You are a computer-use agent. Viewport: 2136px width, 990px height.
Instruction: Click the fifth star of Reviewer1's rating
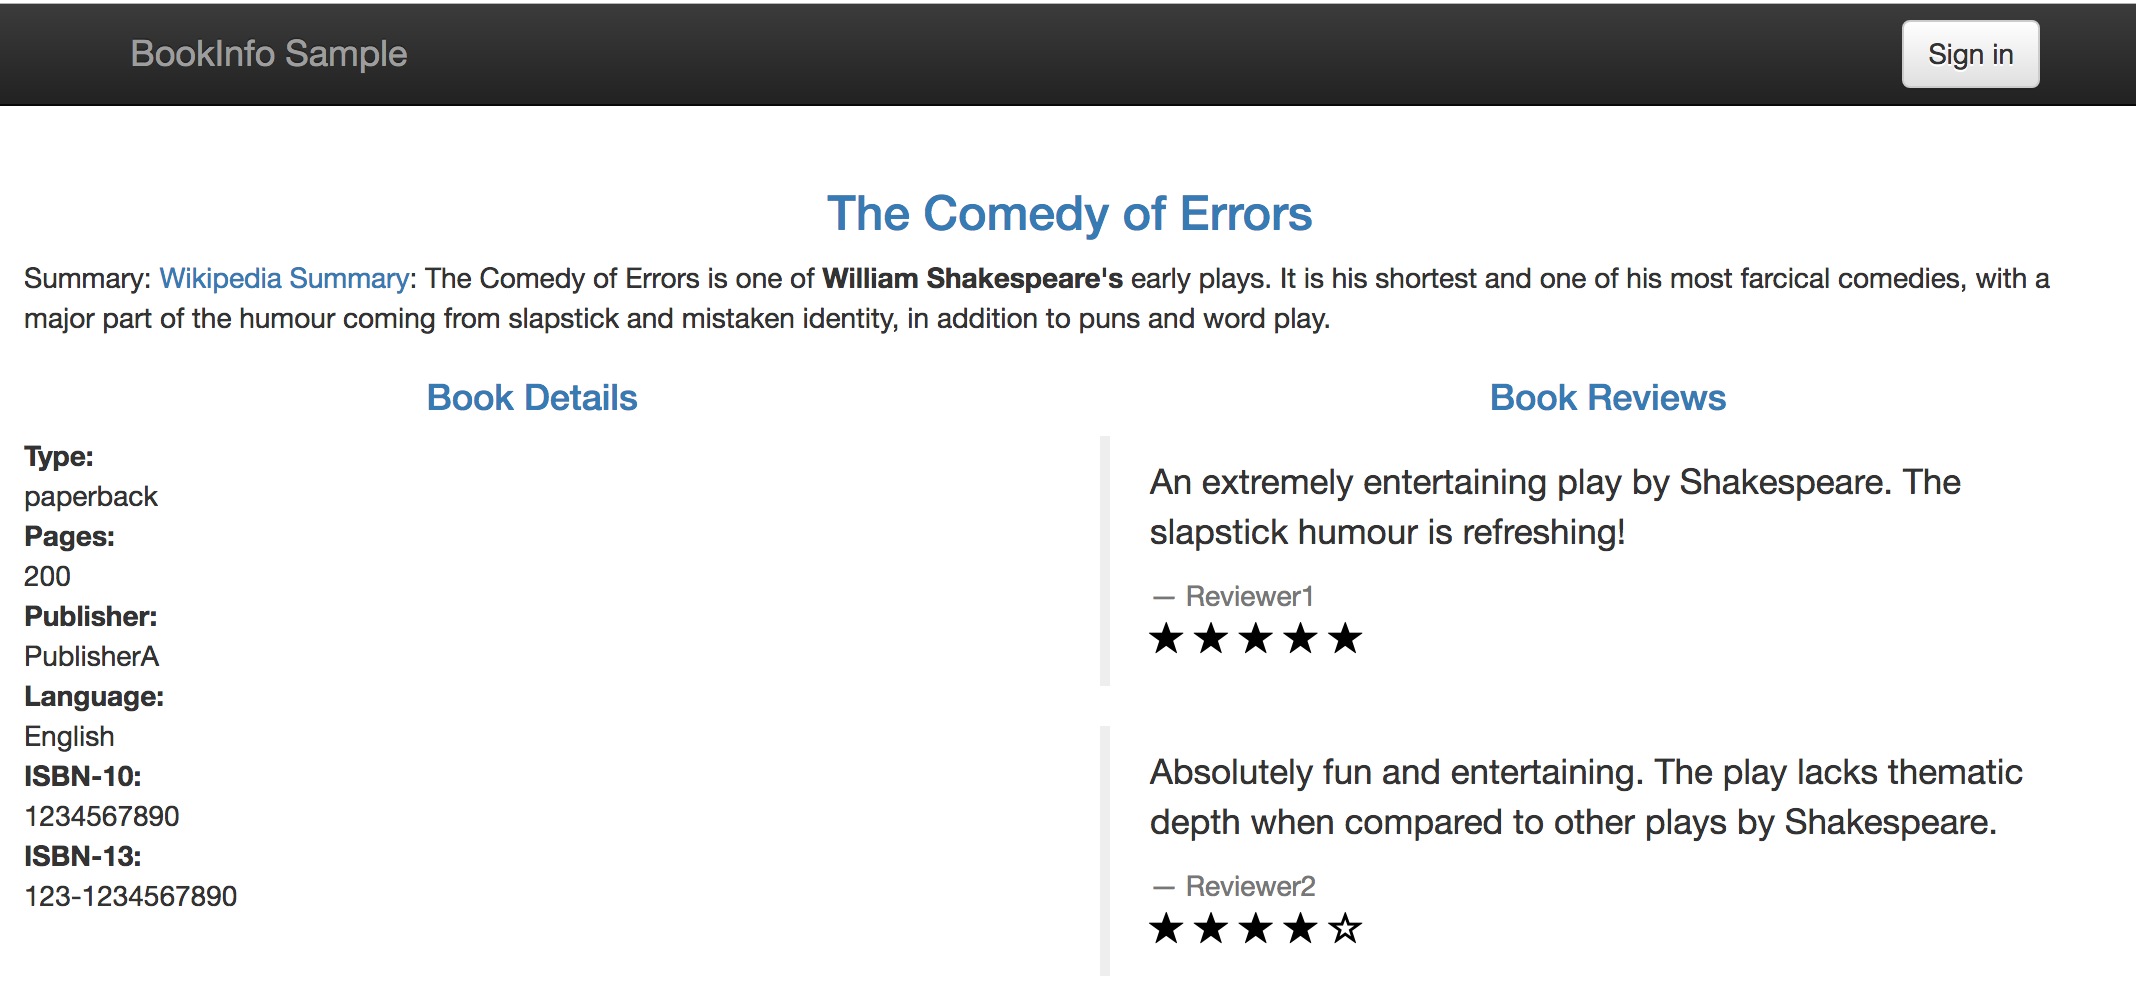pos(1345,638)
